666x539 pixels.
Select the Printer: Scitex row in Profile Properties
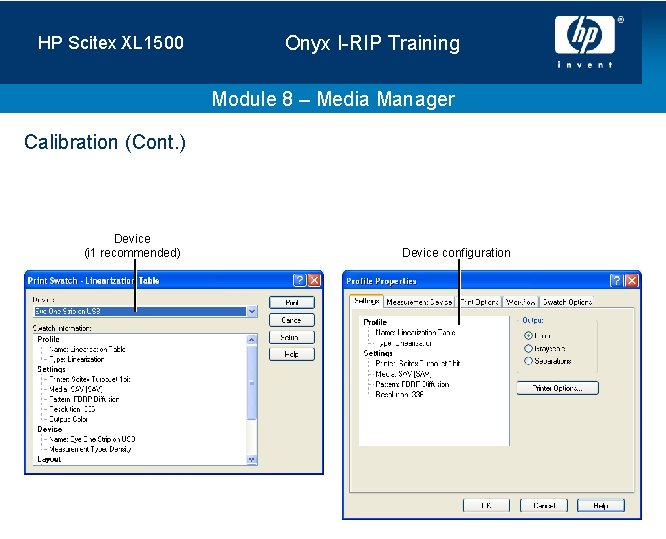418,364
